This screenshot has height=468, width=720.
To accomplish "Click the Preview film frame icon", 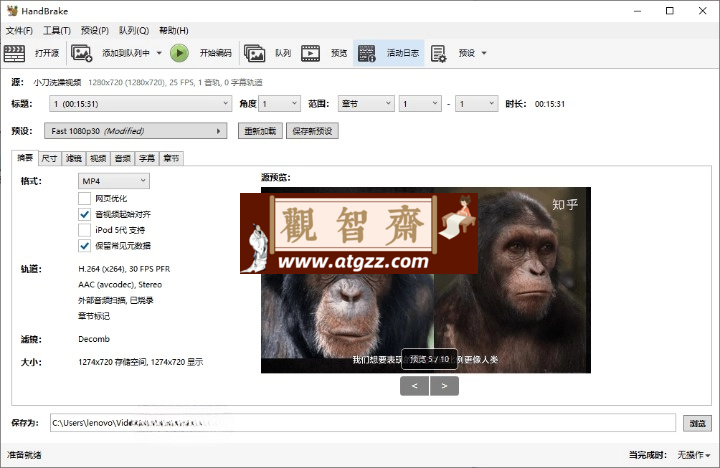I will [x=310, y=53].
